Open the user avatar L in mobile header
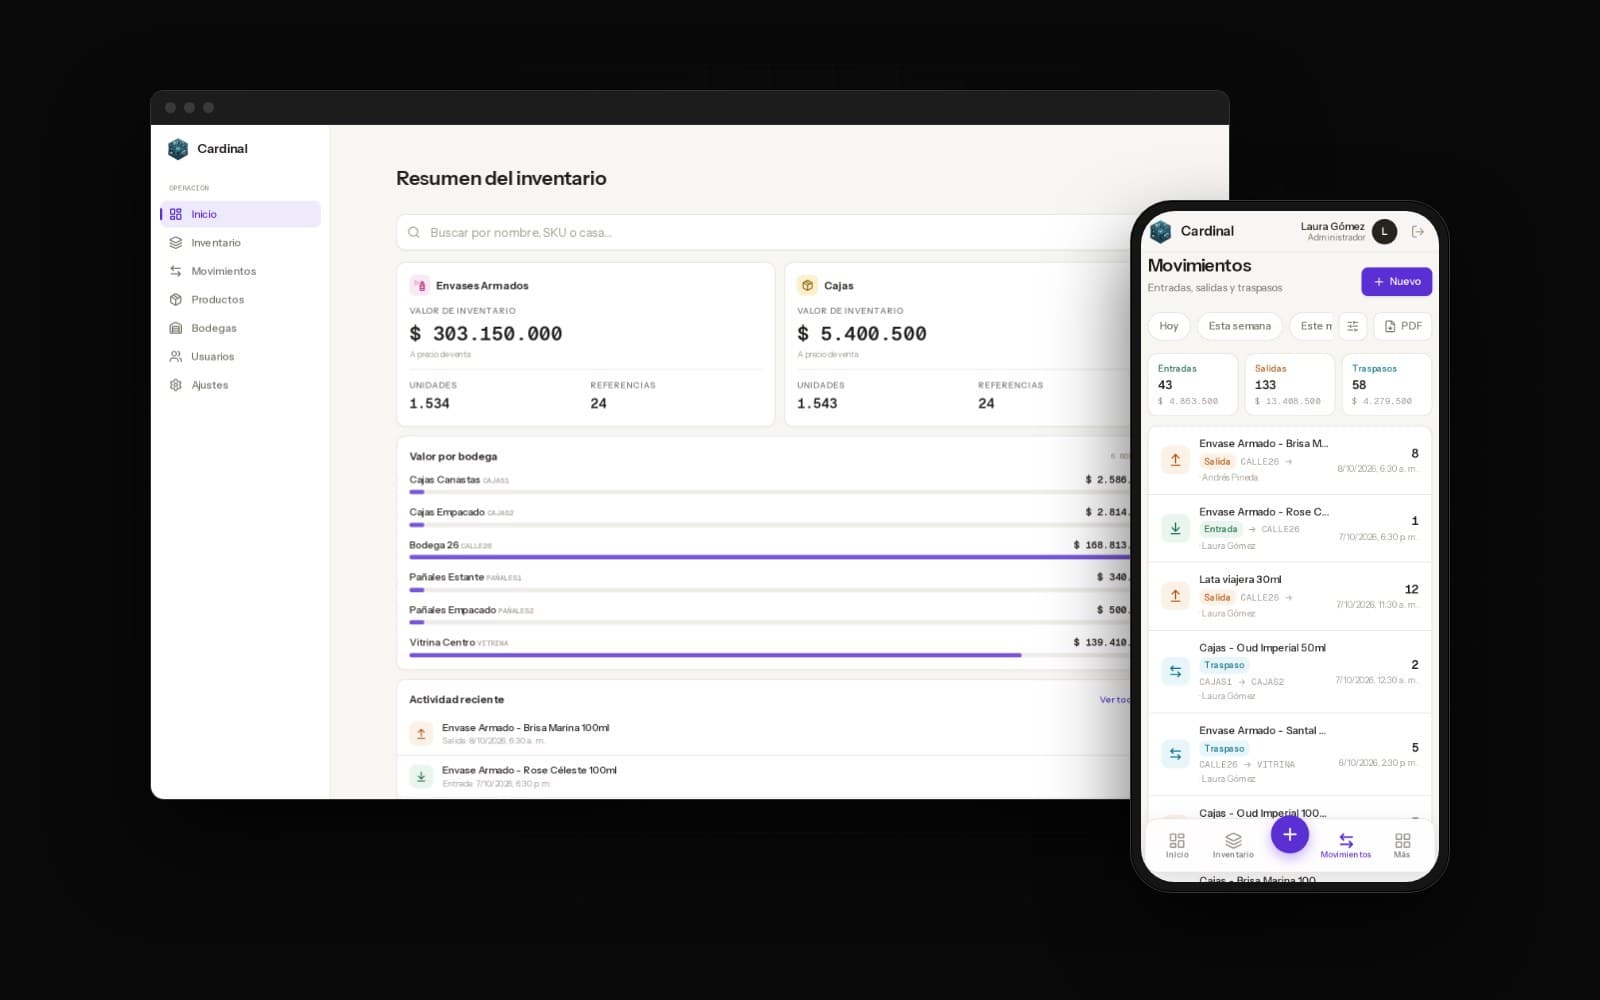Image resolution: width=1600 pixels, height=1000 pixels. coord(1384,232)
